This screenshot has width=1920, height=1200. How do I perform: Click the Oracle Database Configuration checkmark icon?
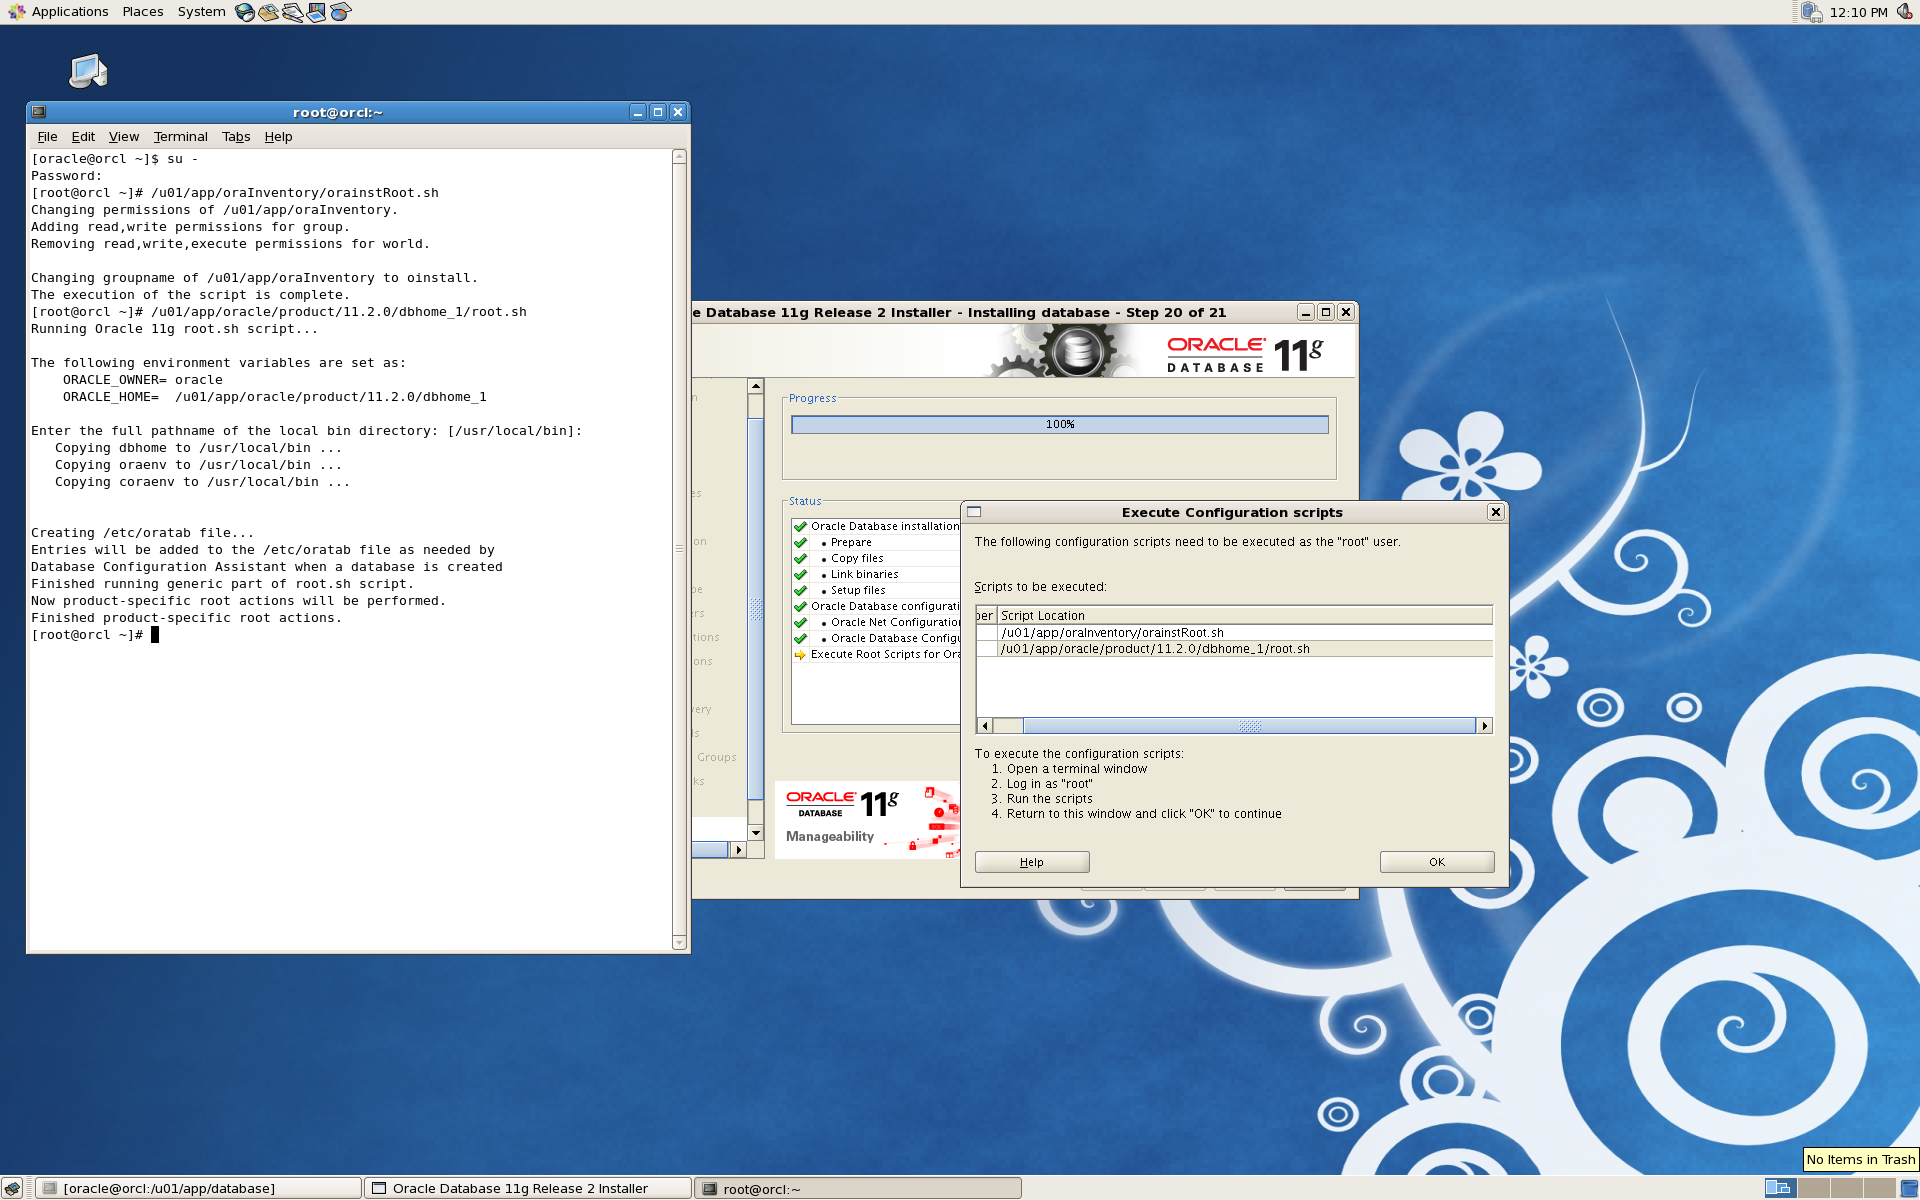point(798,637)
